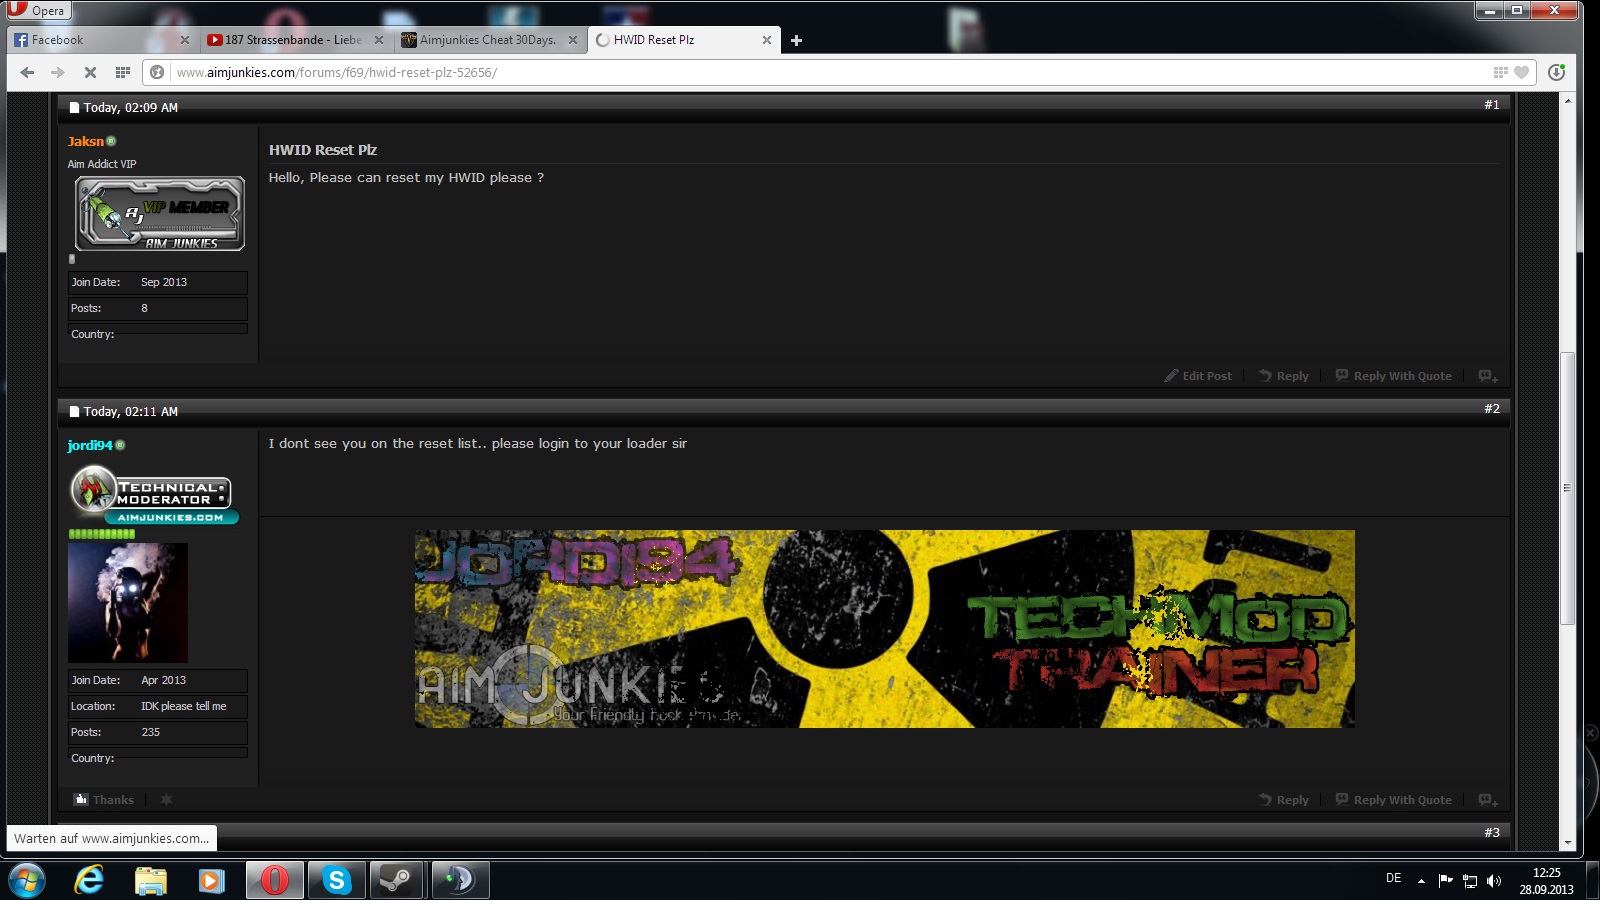
Task: Select the Opera taskbar button
Action: 274,880
